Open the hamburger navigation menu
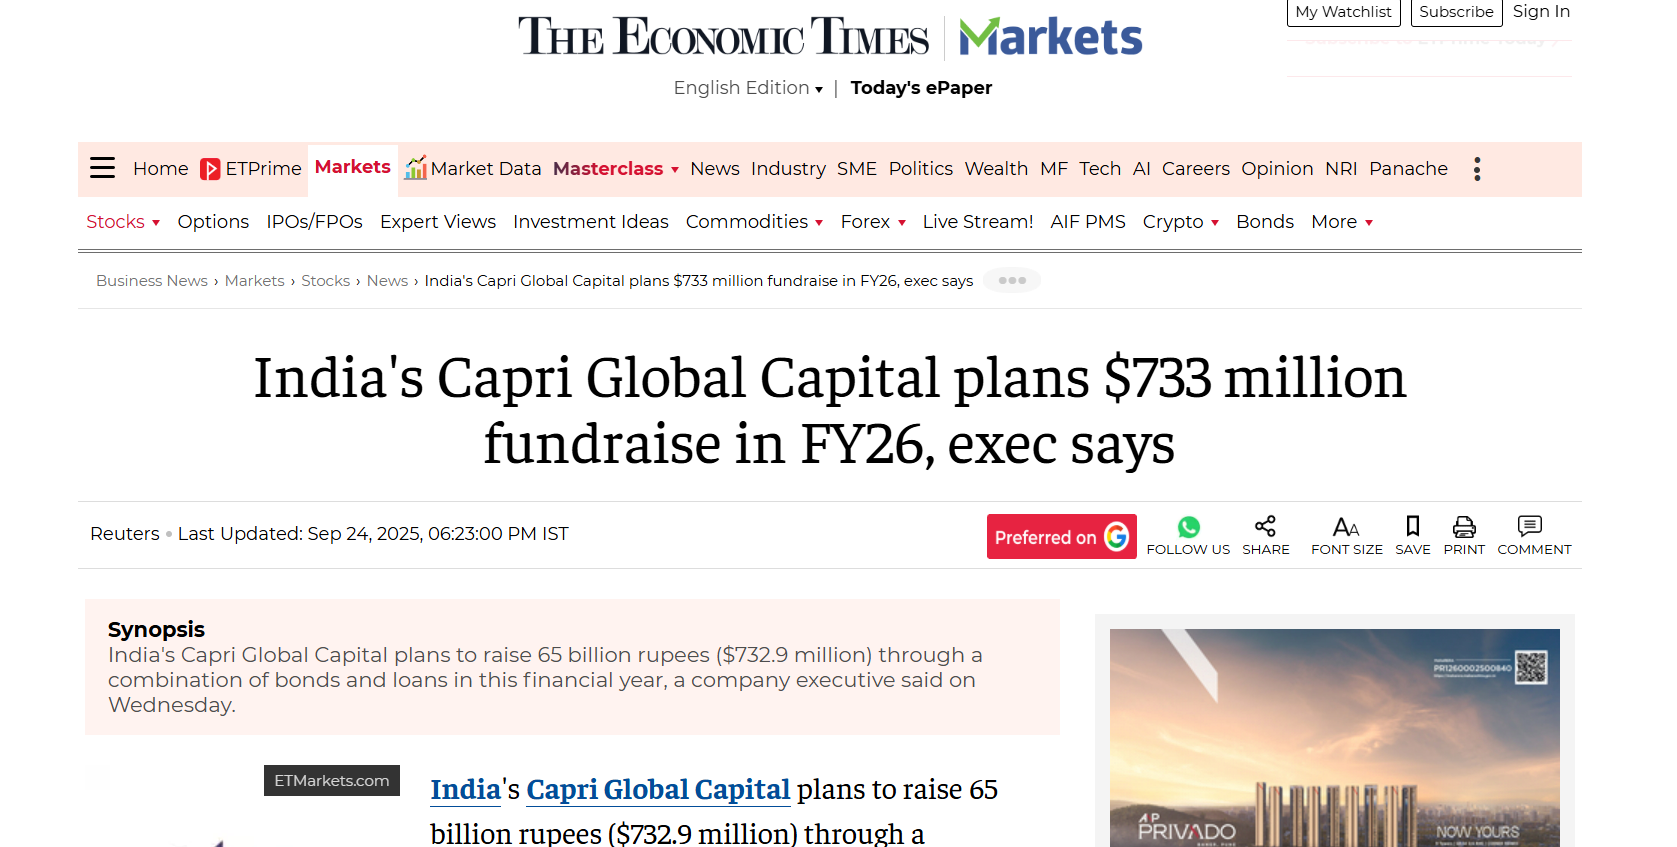Image resolution: width=1677 pixels, height=847 pixels. pyautogui.click(x=102, y=169)
